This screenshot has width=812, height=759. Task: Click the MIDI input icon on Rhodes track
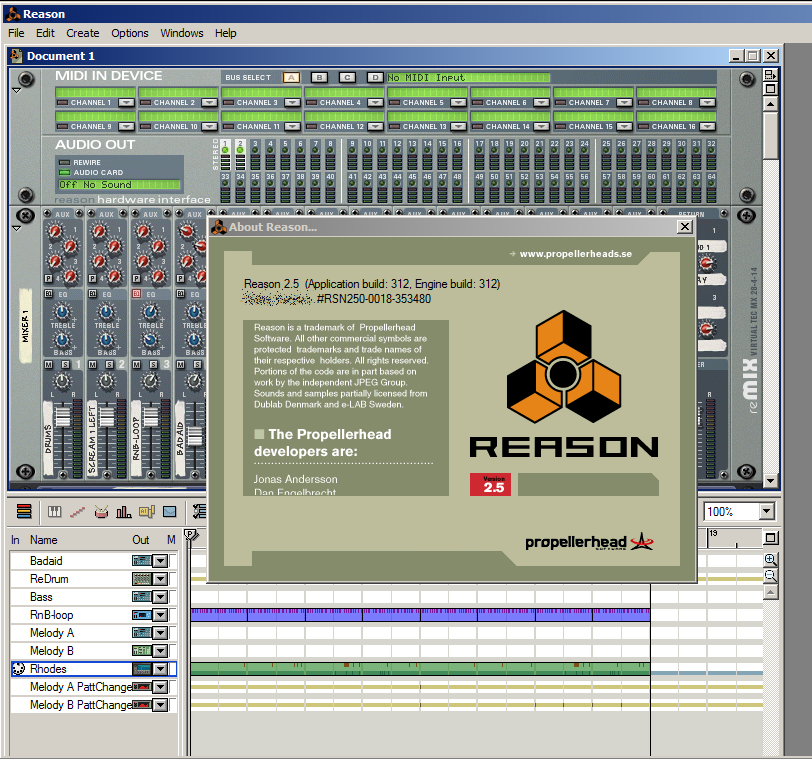point(18,669)
